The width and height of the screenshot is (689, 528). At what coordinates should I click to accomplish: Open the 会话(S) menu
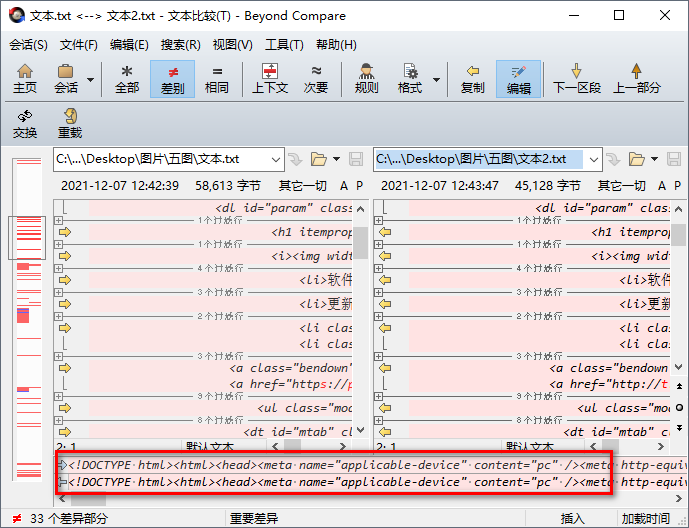tap(28, 45)
